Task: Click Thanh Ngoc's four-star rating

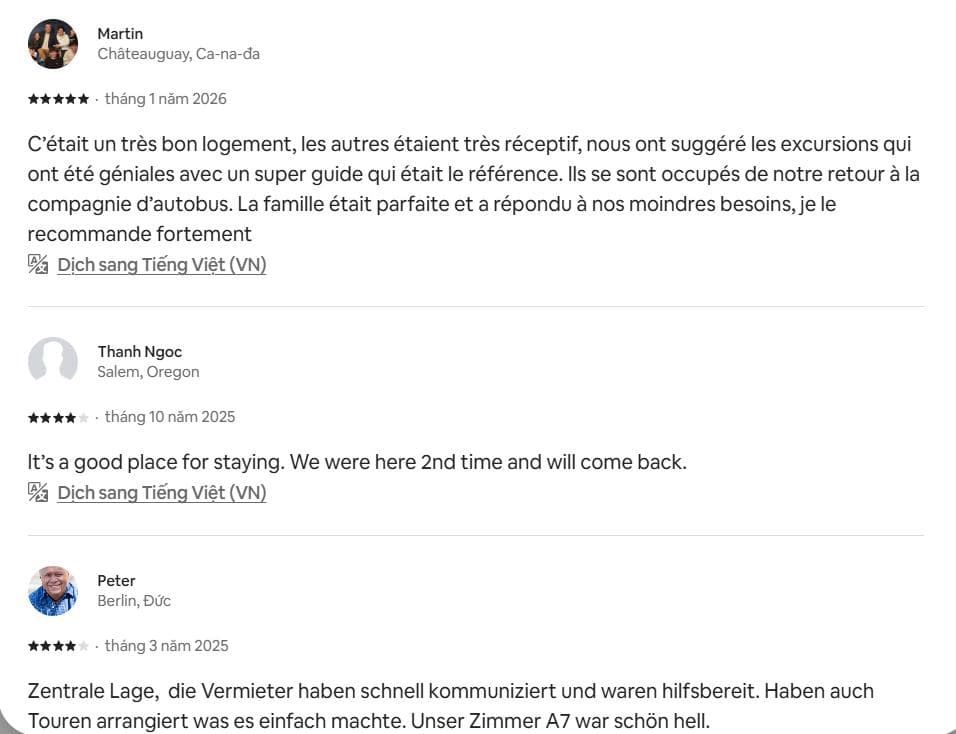Action: click(58, 417)
